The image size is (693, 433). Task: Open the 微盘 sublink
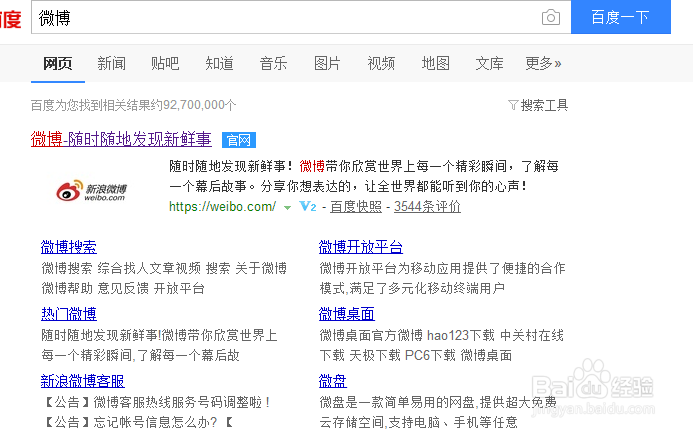point(333,381)
